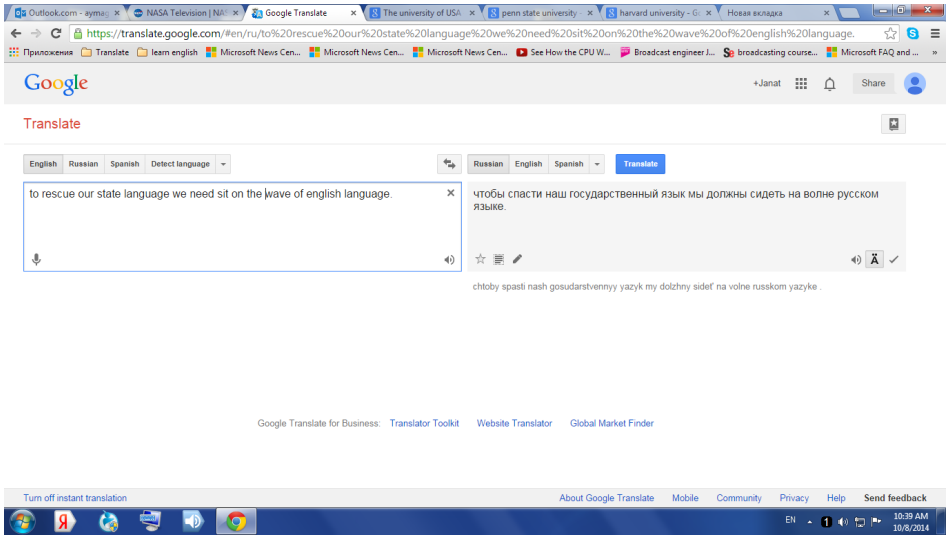This screenshot has height=541, width=947.
Task: Listen to the Russian translation speaker icon
Action: pyautogui.click(x=856, y=260)
